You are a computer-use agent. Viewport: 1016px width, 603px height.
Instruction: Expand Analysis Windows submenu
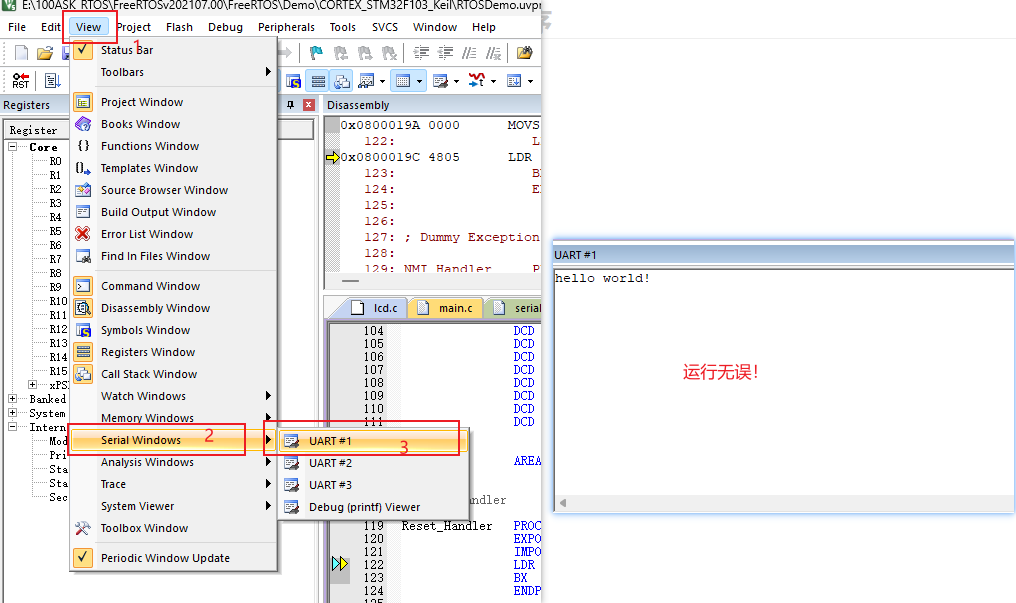click(174, 462)
